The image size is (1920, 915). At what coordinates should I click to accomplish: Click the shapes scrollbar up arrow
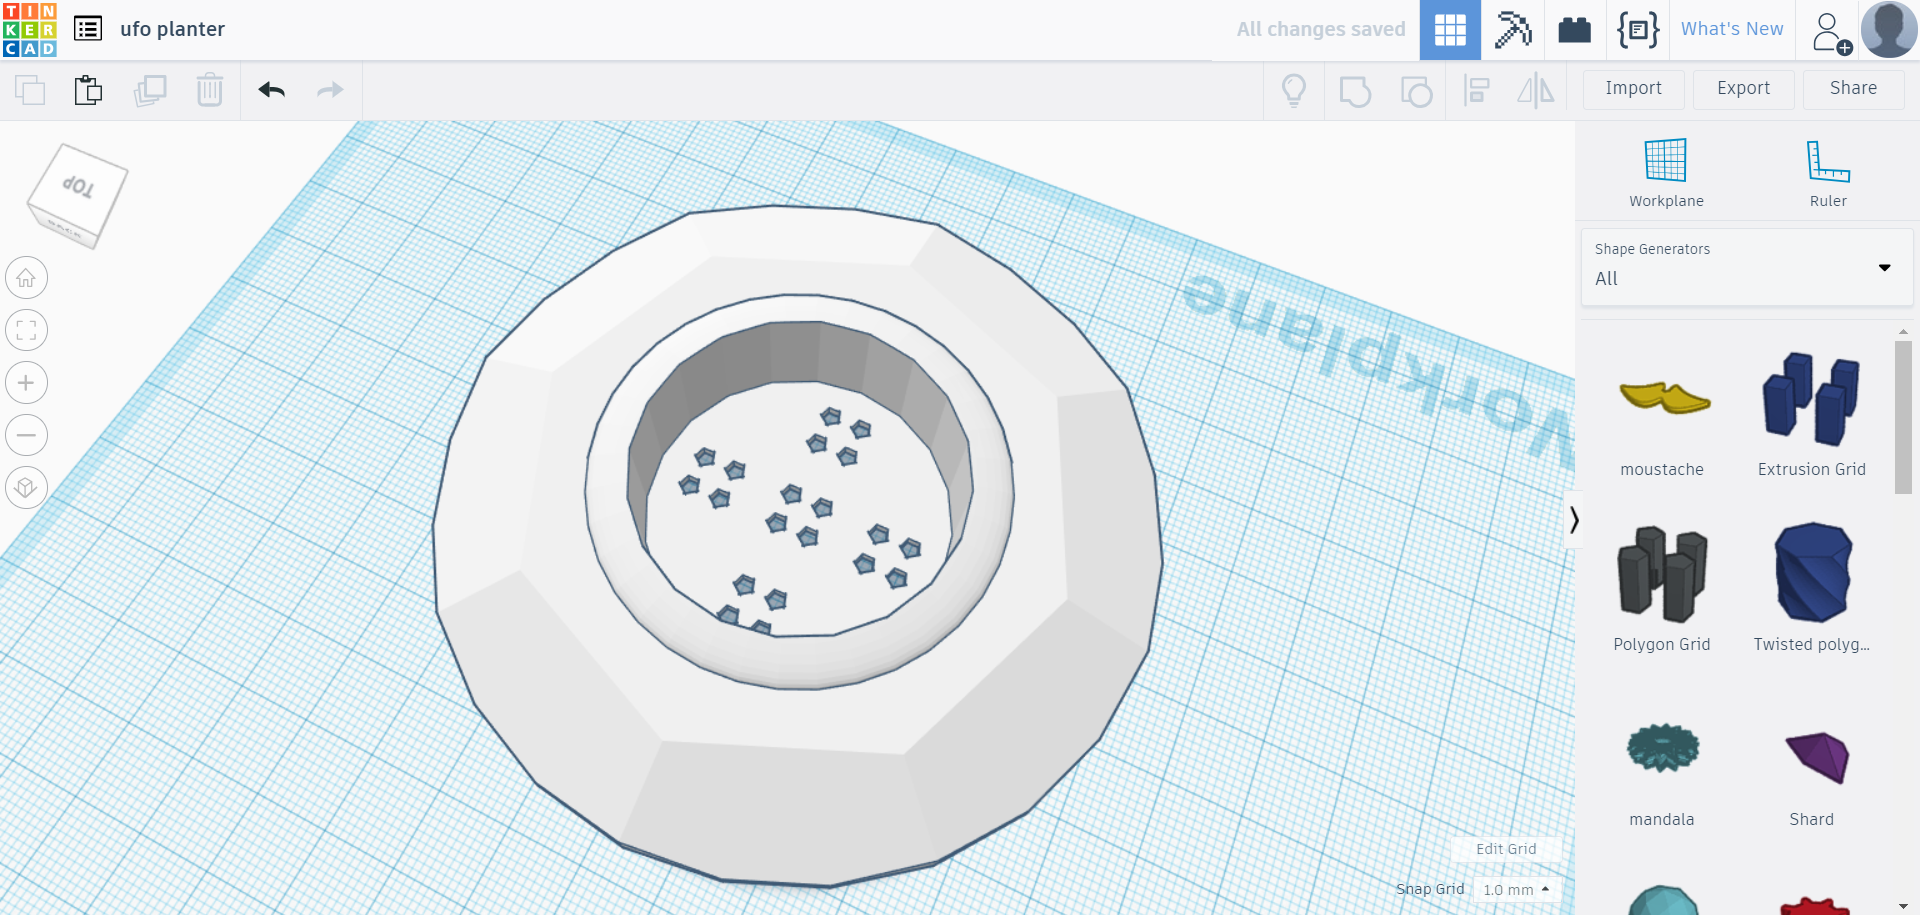click(x=1903, y=331)
